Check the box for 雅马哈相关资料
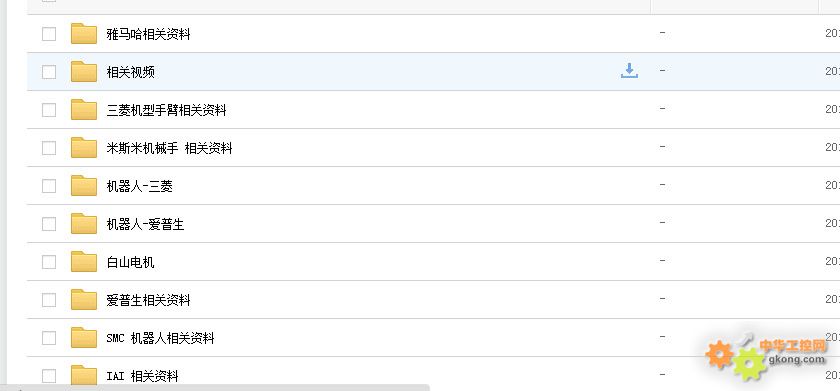 [x=49, y=34]
